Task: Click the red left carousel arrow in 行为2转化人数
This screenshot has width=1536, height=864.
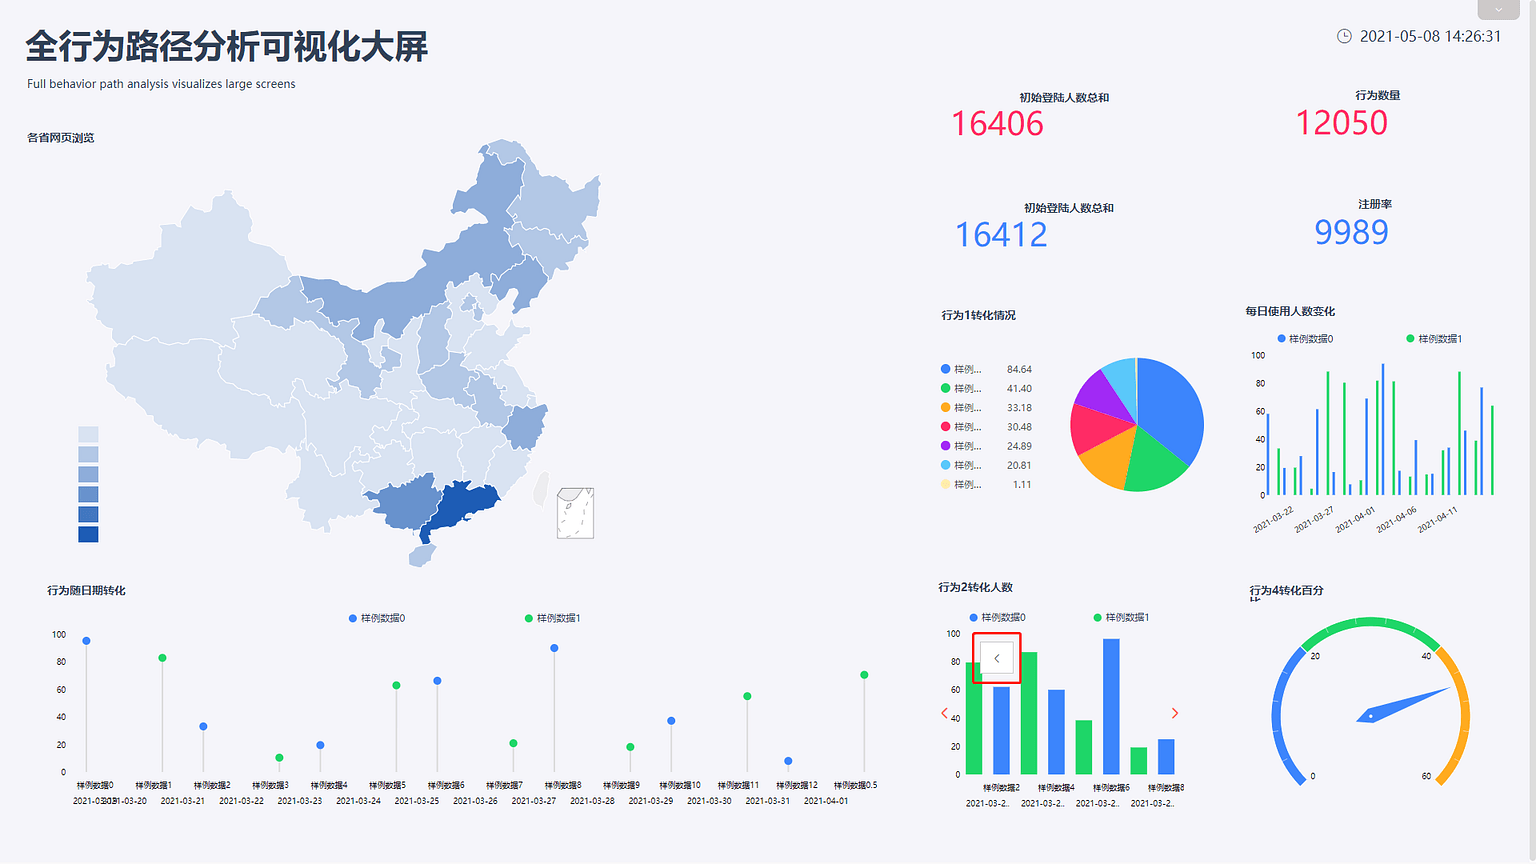Action: [x=944, y=713]
